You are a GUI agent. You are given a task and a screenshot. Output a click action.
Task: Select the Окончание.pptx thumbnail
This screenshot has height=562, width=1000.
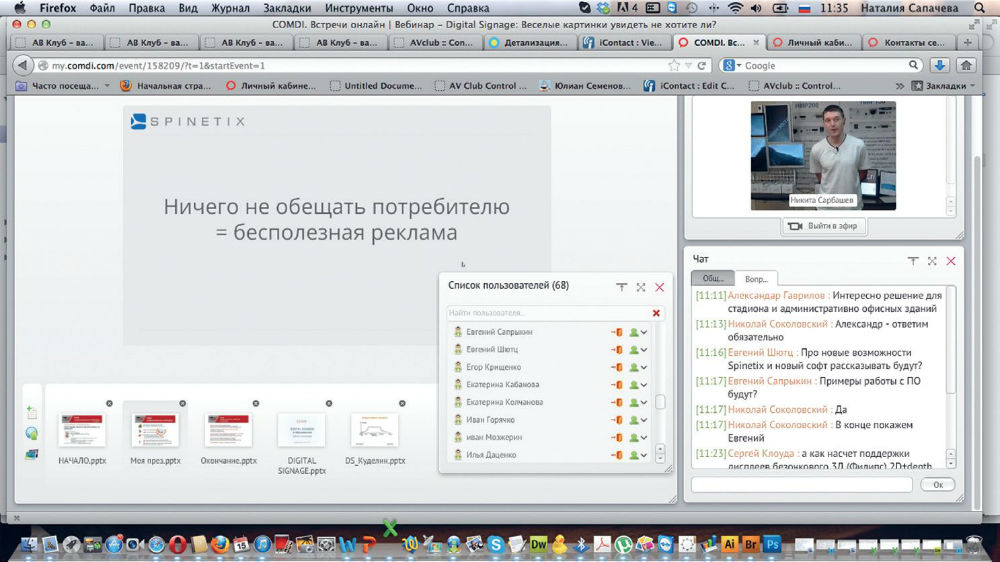pos(228,431)
